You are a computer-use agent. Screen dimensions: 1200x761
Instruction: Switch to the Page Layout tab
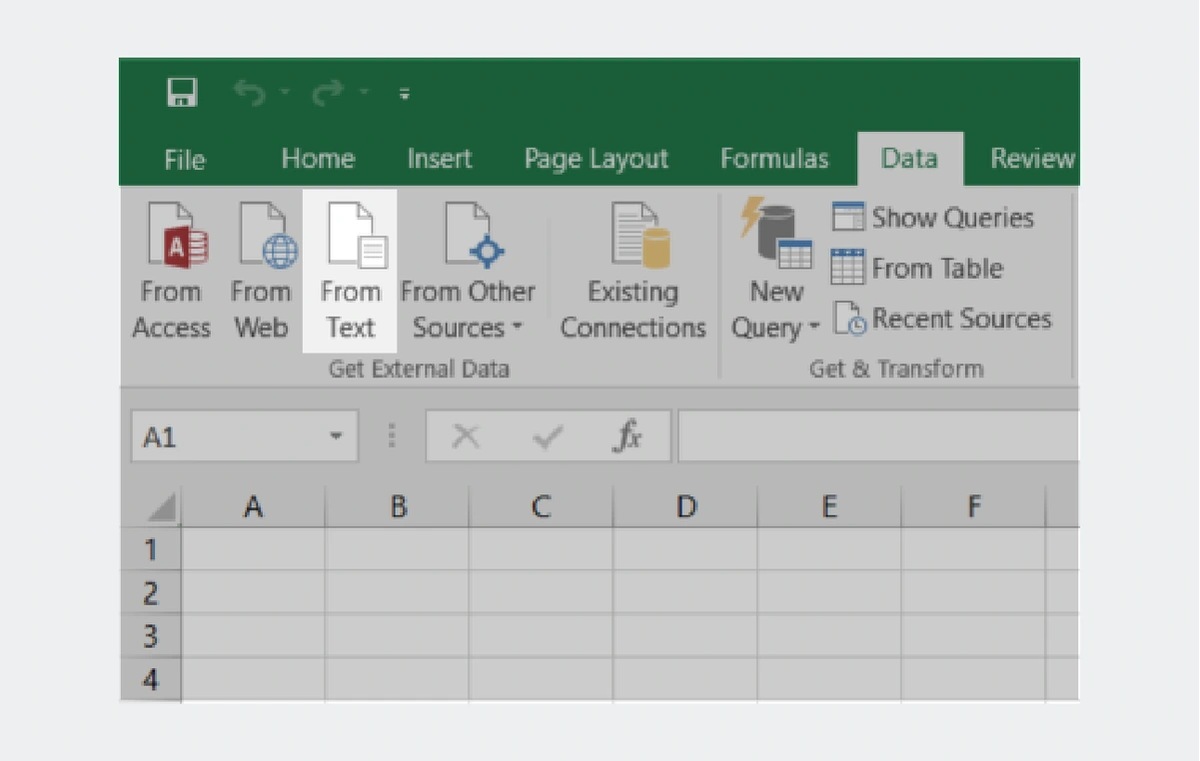[x=596, y=159]
